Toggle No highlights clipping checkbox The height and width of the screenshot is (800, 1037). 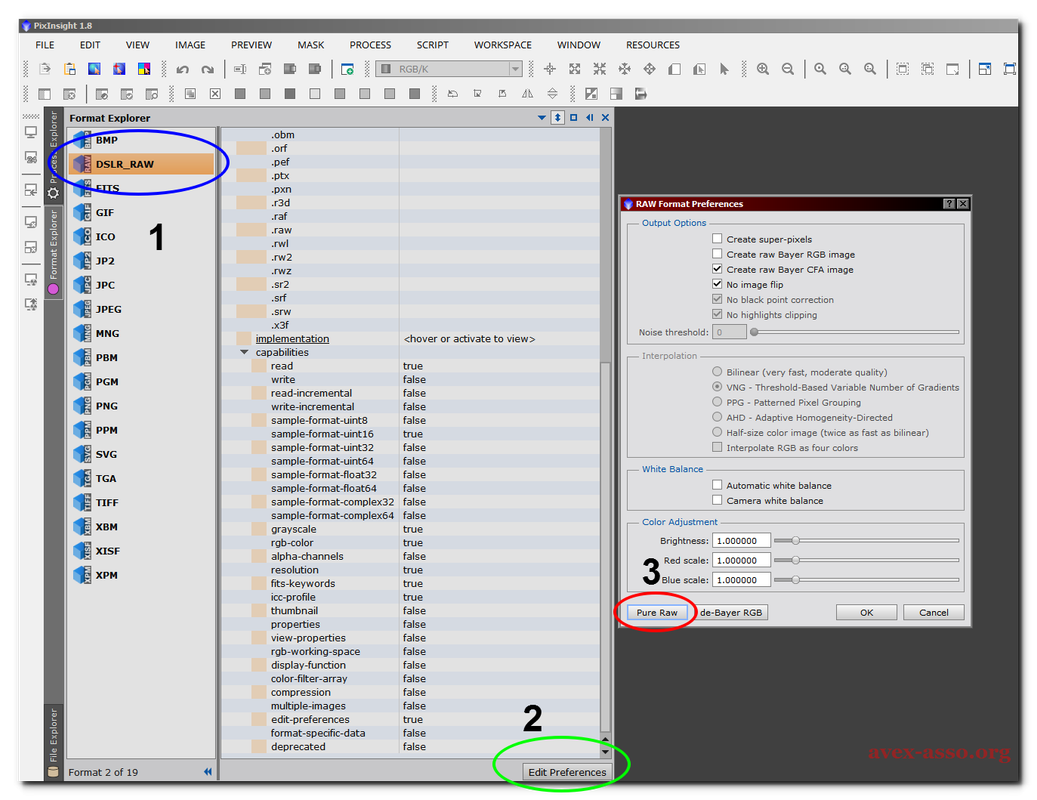(x=717, y=315)
